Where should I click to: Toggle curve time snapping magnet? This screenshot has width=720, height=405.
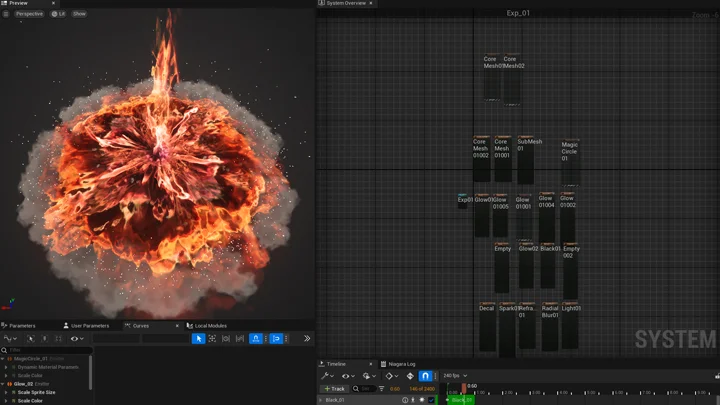256,338
